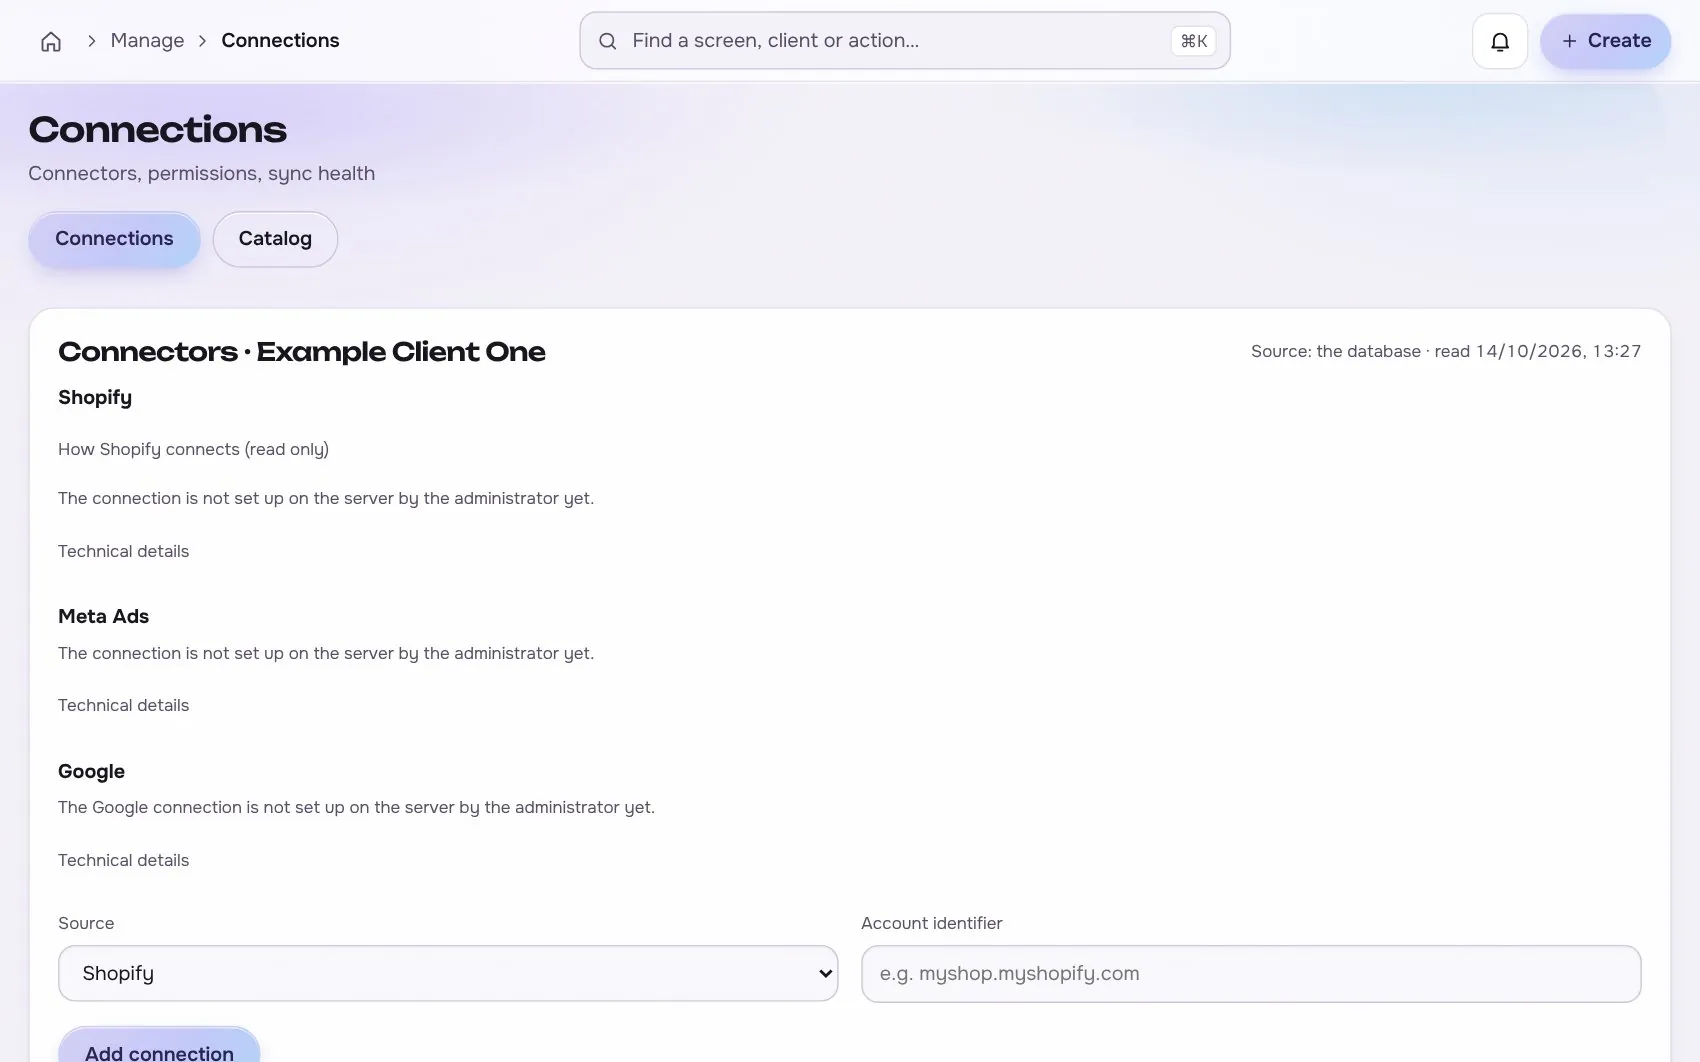Click the search magnifier icon
Viewport: 1700px width, 1062px height.
pos(607,41)
